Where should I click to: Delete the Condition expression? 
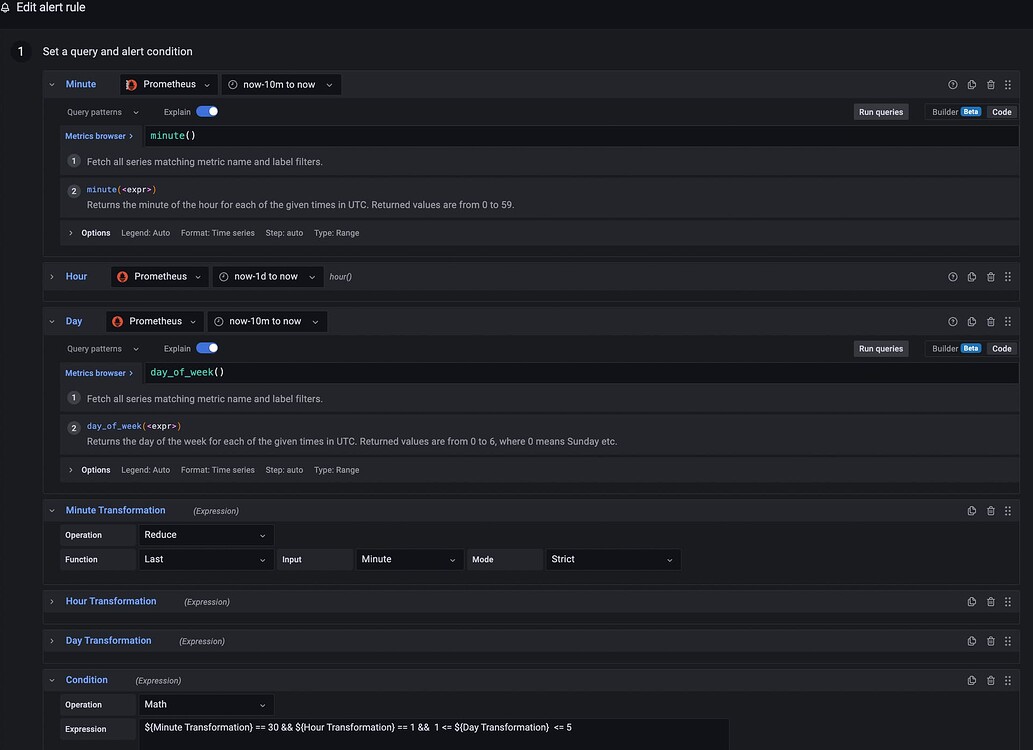tap(990, 679)
